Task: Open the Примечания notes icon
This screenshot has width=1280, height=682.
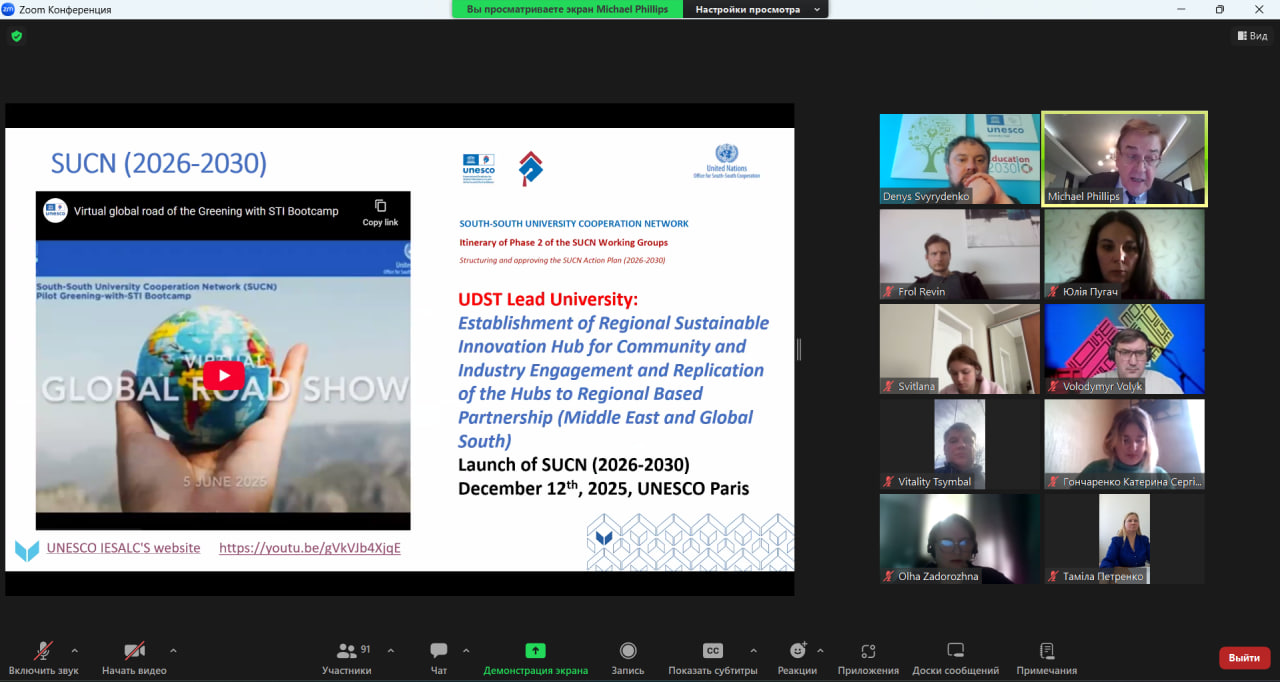Action: tap(1046, 651)
